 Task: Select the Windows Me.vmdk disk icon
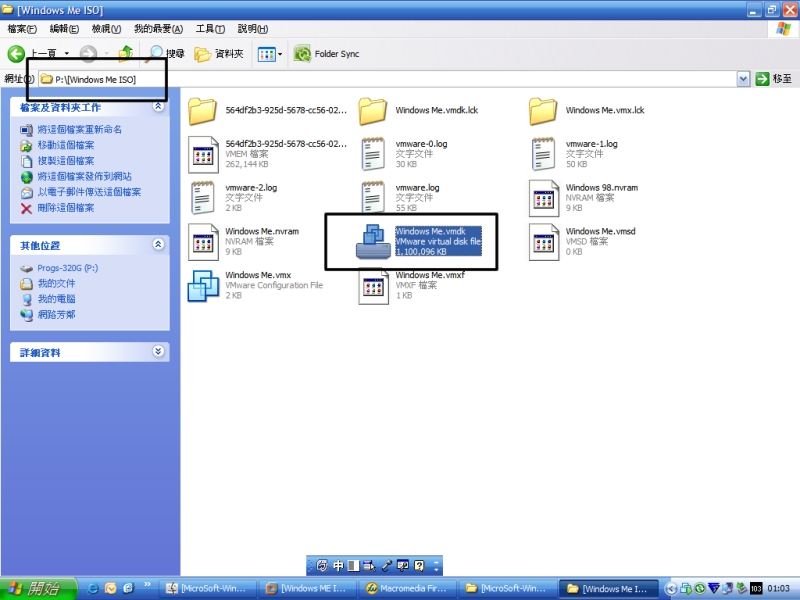coord(373,242)
